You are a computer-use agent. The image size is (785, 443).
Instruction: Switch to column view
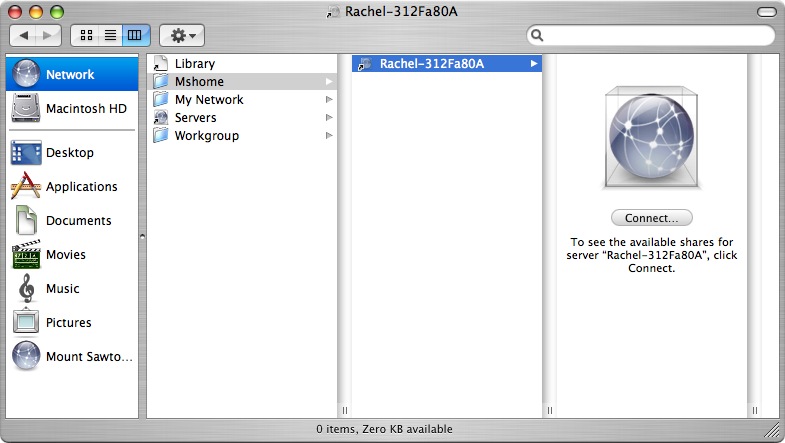click(x=135, y=35)
